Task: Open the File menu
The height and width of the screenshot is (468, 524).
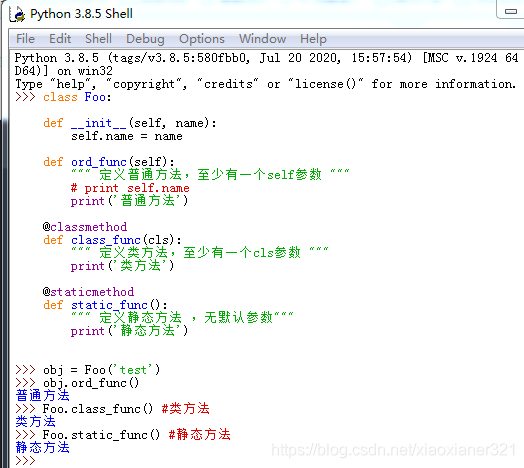Action: 25,39
